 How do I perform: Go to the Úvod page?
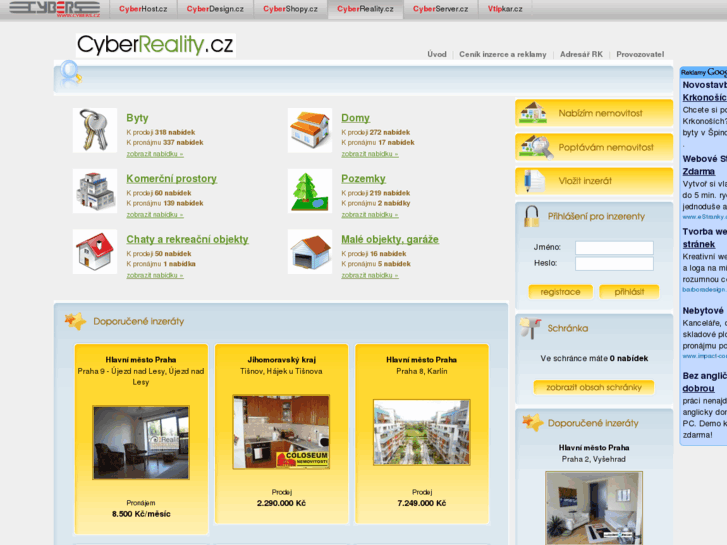tap(437, 54)
